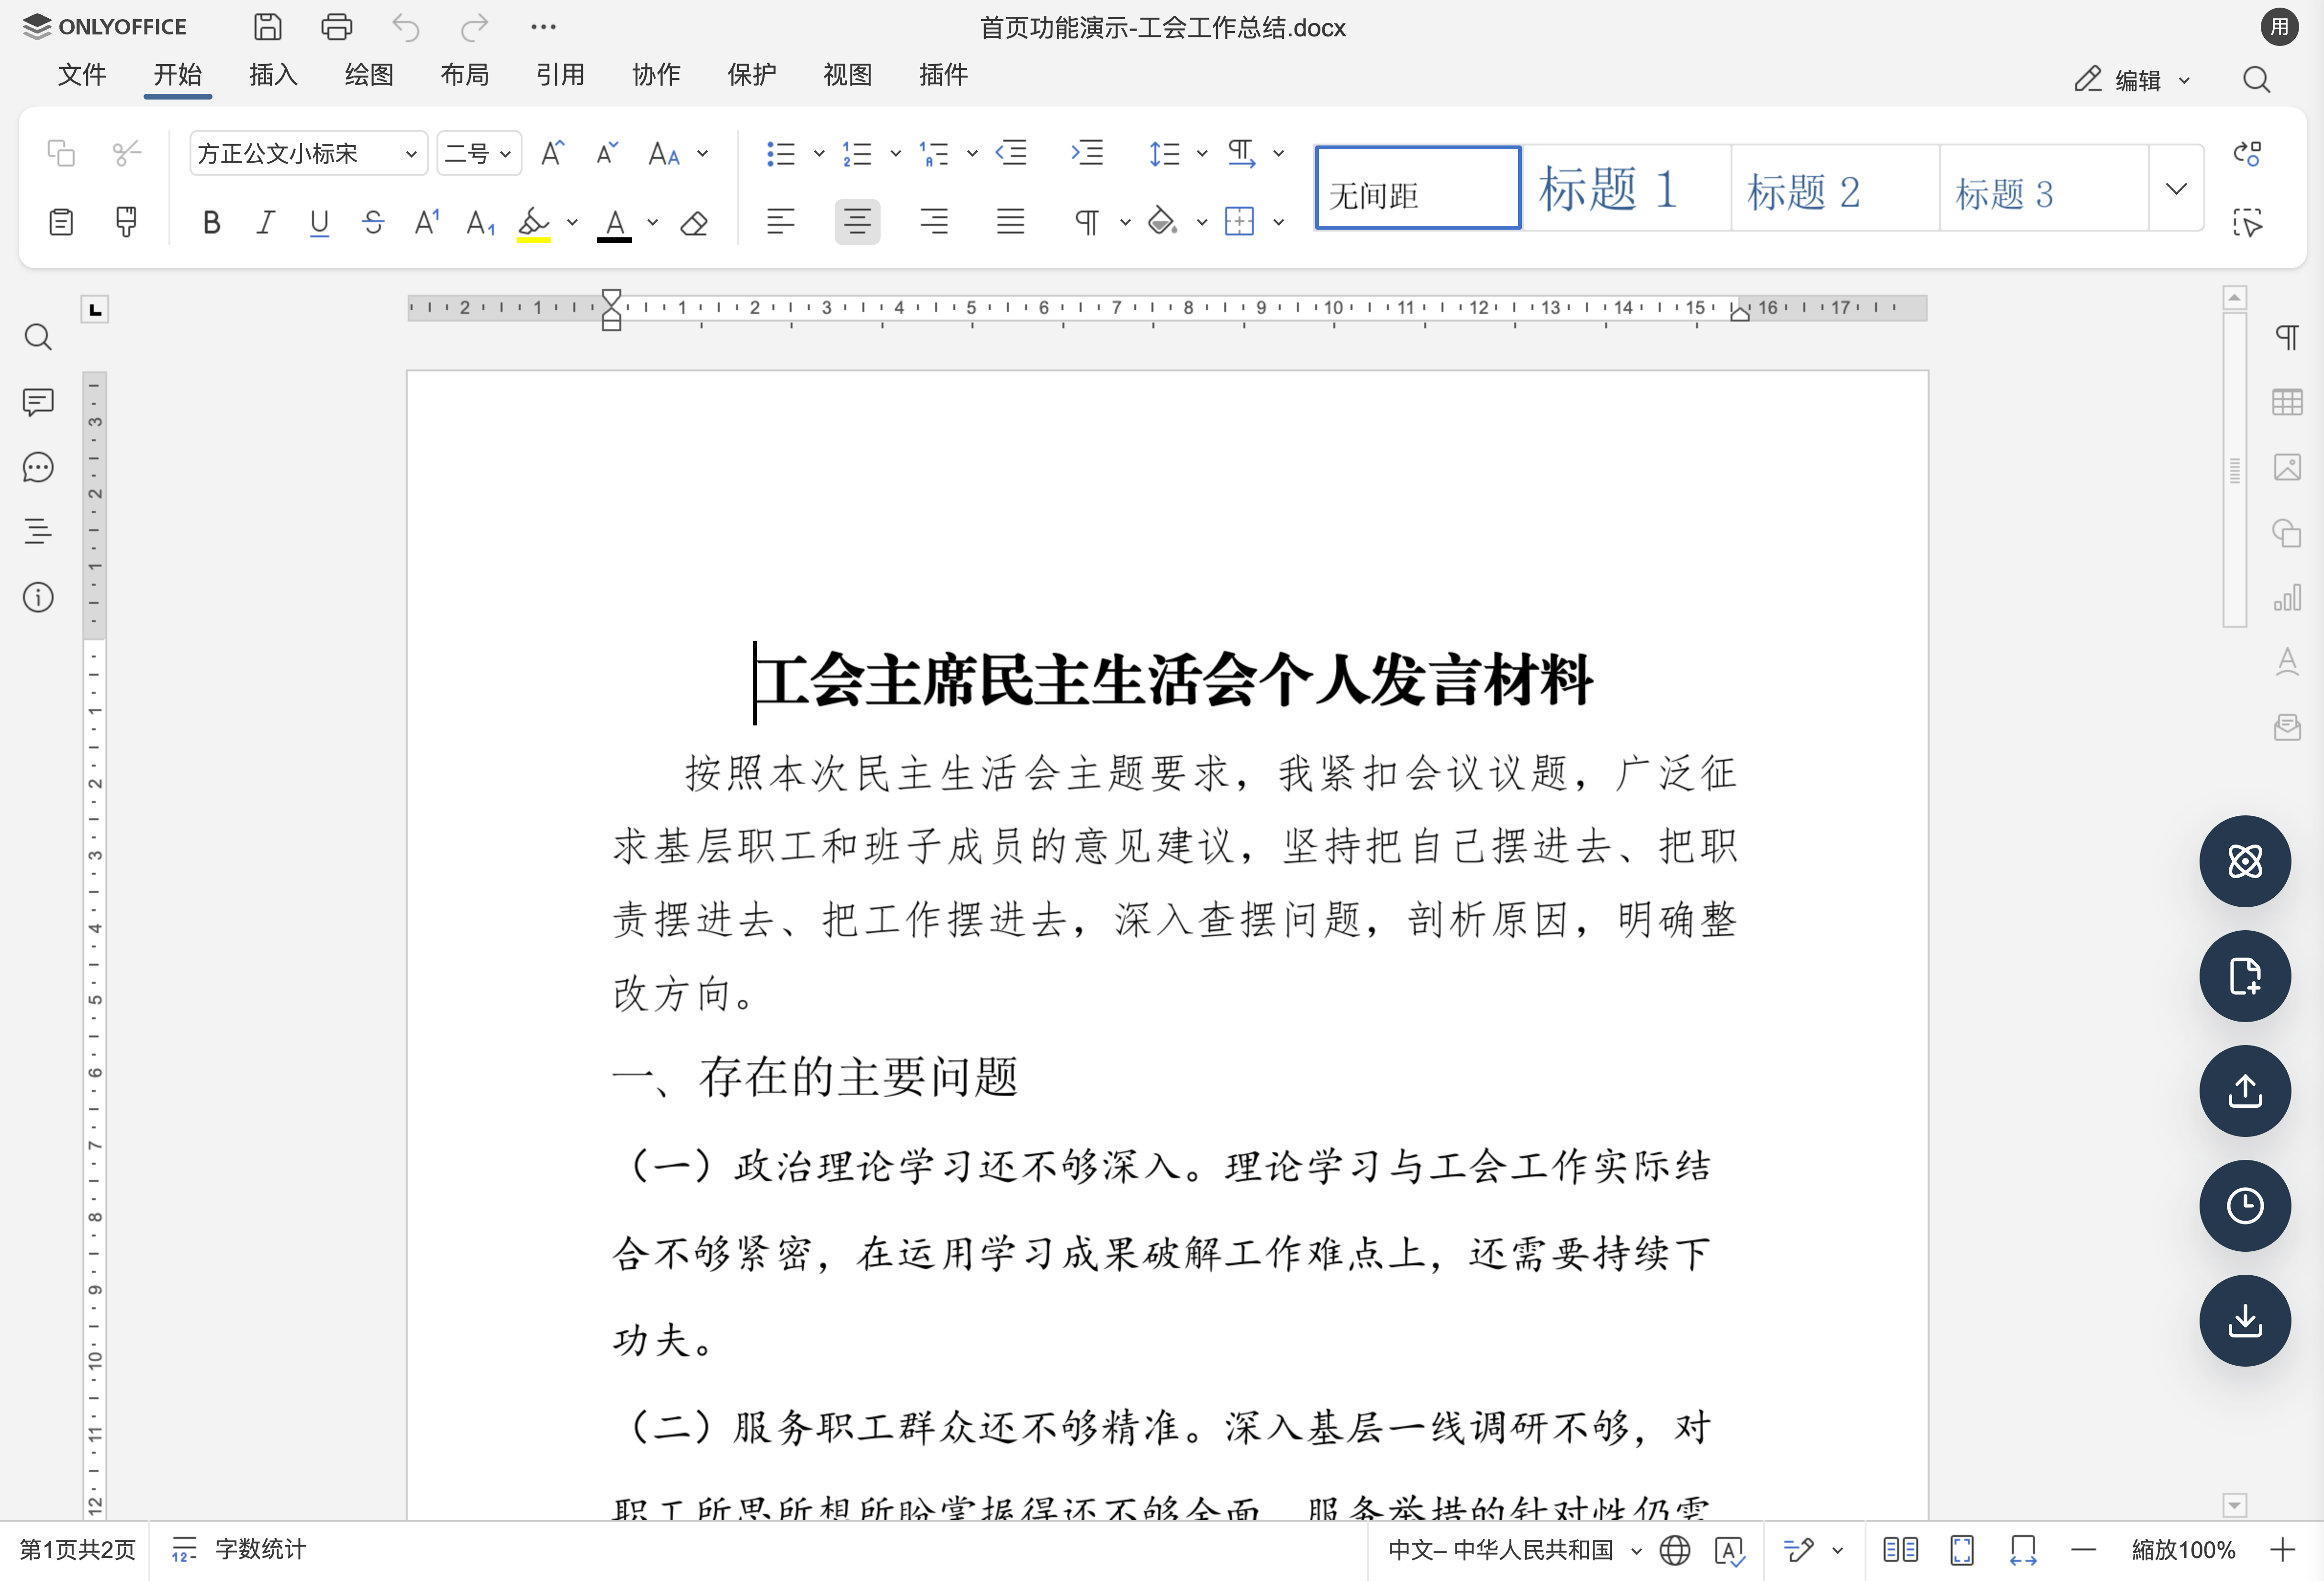Open the 插入 tab
This screenshot has height=1581, width=2324.
click(x=273, y=75)
